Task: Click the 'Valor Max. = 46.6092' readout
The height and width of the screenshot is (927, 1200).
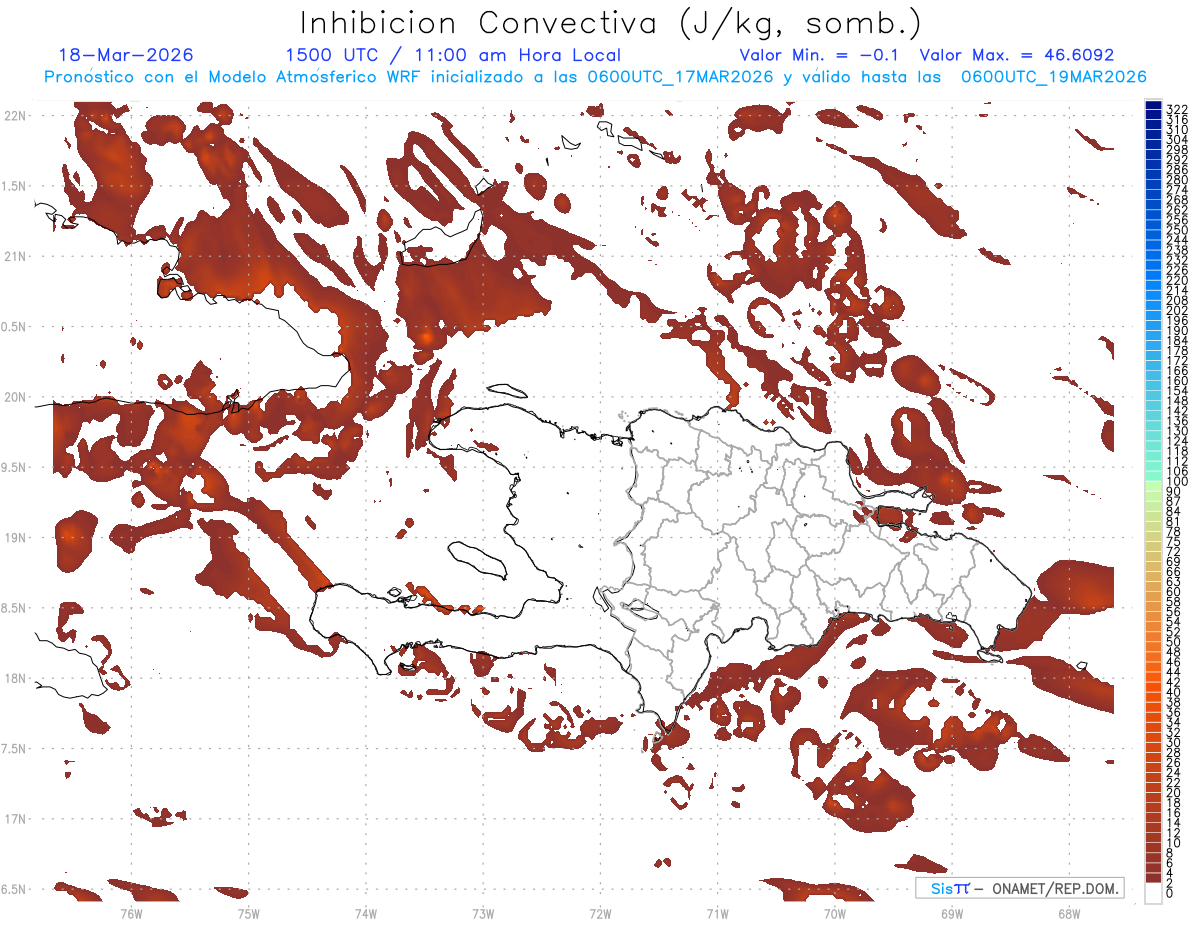Action: coord(1017,55)
